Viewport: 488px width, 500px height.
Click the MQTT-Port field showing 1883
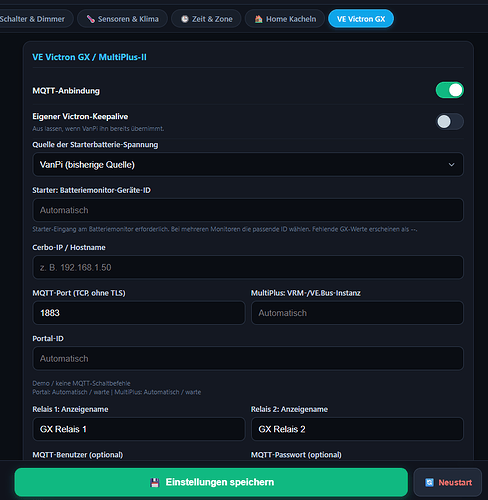[139, 313]
